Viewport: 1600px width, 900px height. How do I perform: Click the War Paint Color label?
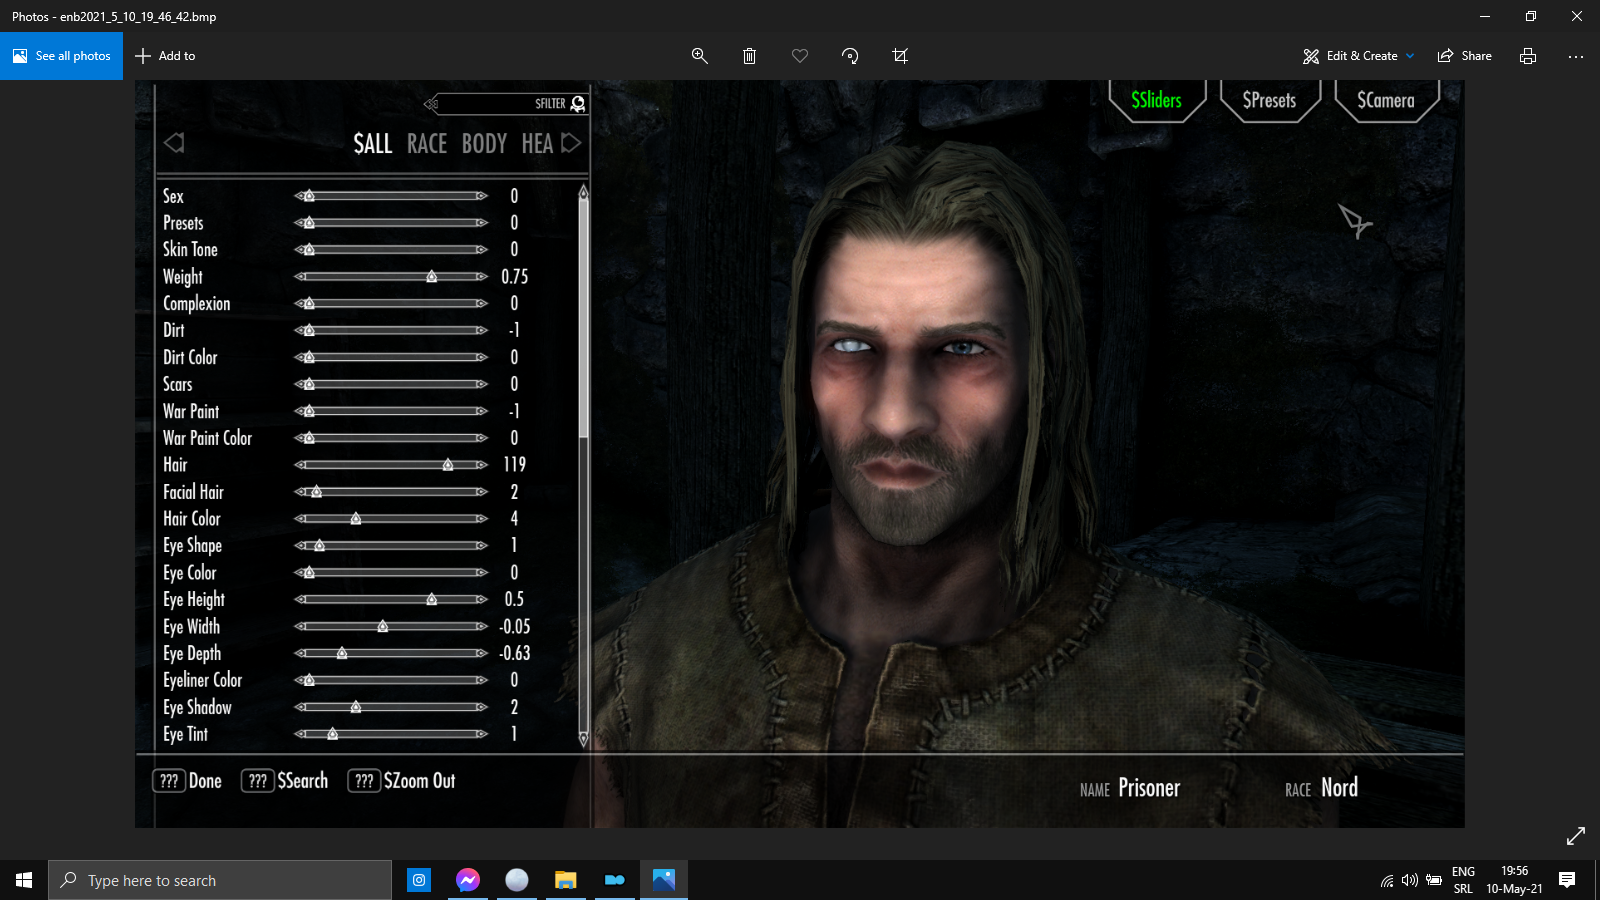tap(208, 438)
